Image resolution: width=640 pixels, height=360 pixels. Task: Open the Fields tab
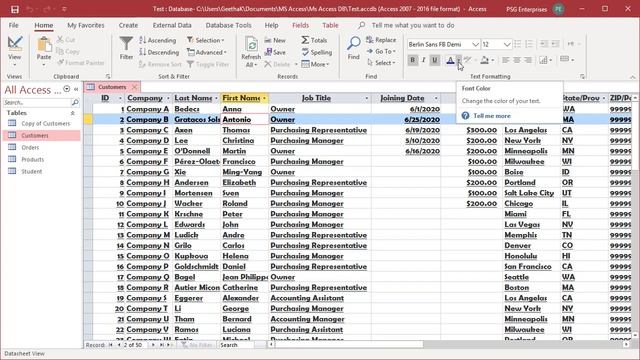click(300, 25)
